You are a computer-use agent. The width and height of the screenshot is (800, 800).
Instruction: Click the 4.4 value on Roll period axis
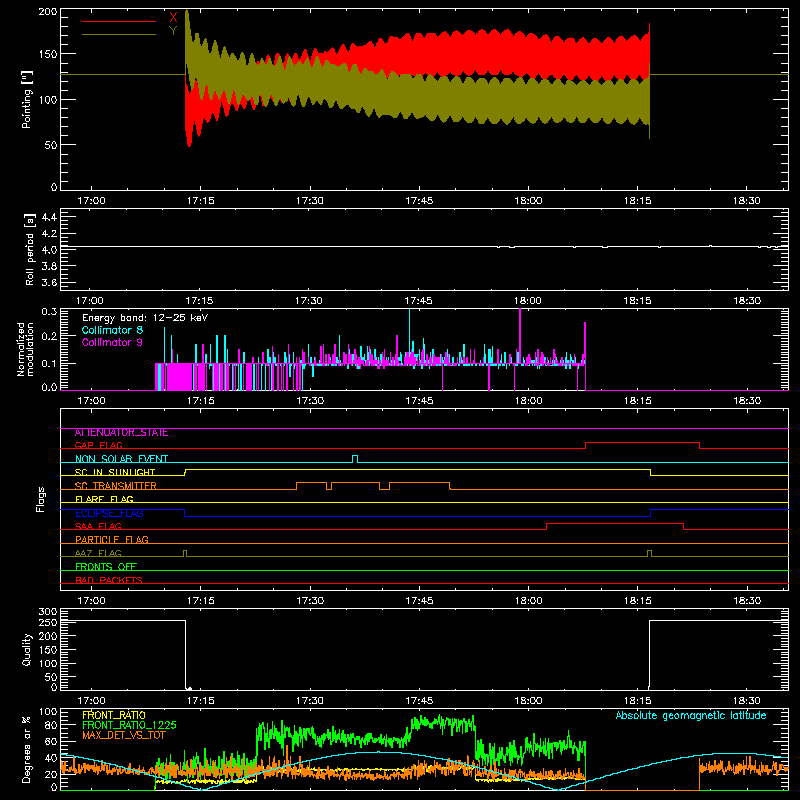click(49, 217)
